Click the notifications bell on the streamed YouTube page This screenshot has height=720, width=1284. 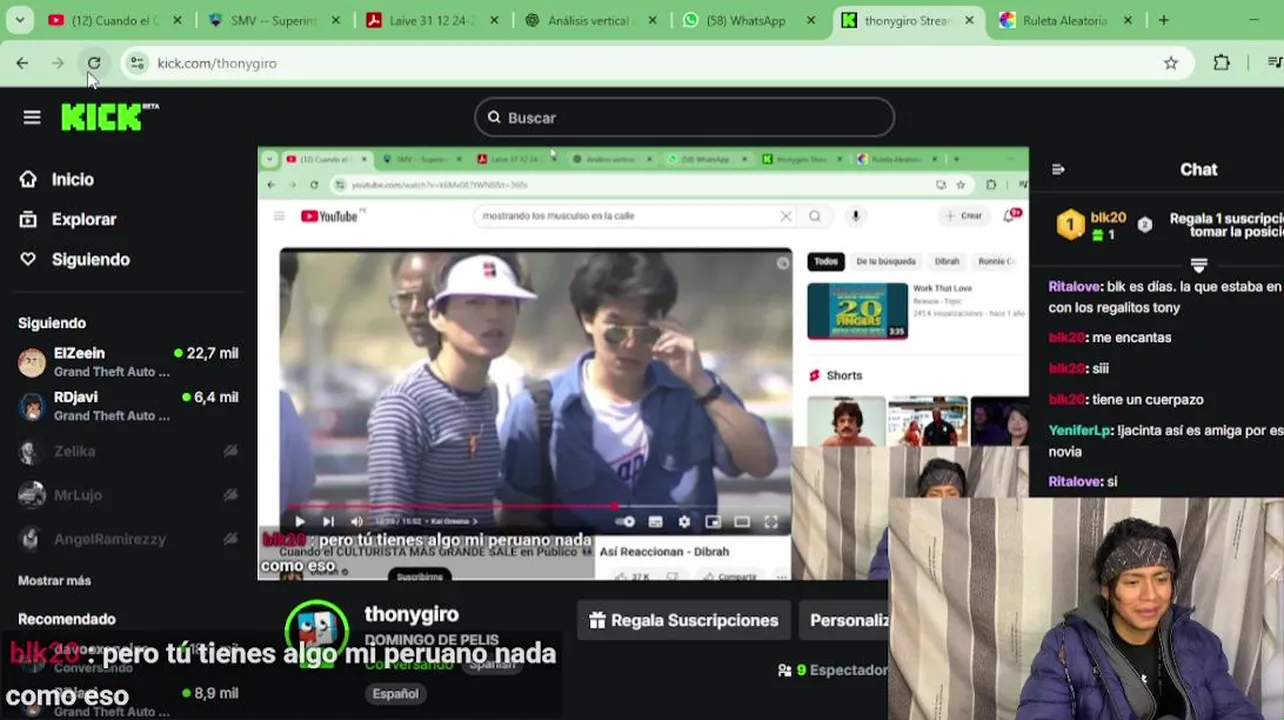pos(1009,216)
